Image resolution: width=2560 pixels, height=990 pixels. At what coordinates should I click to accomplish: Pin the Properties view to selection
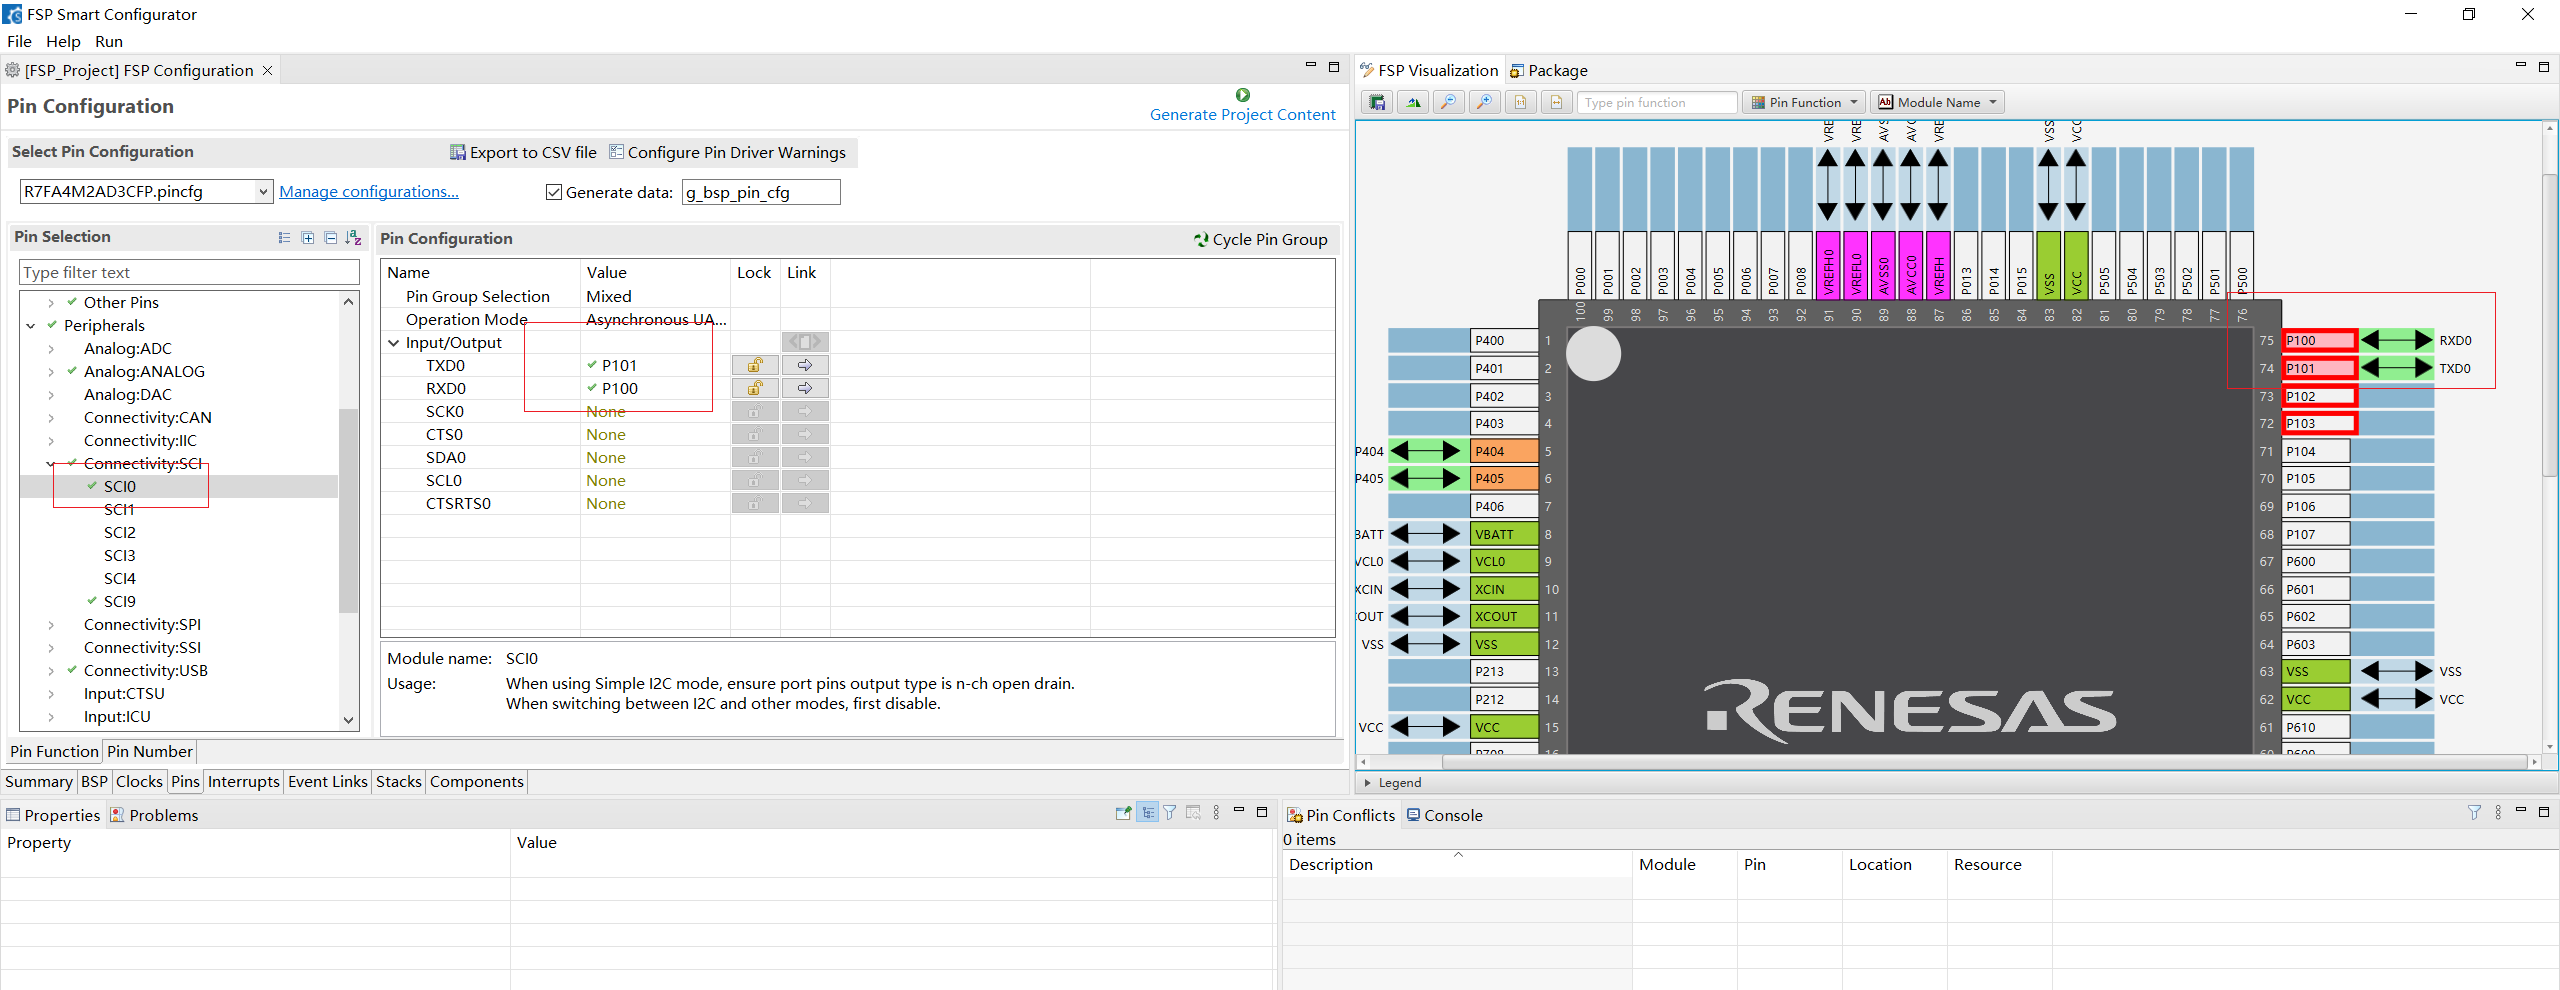[x=1124, y=813]
